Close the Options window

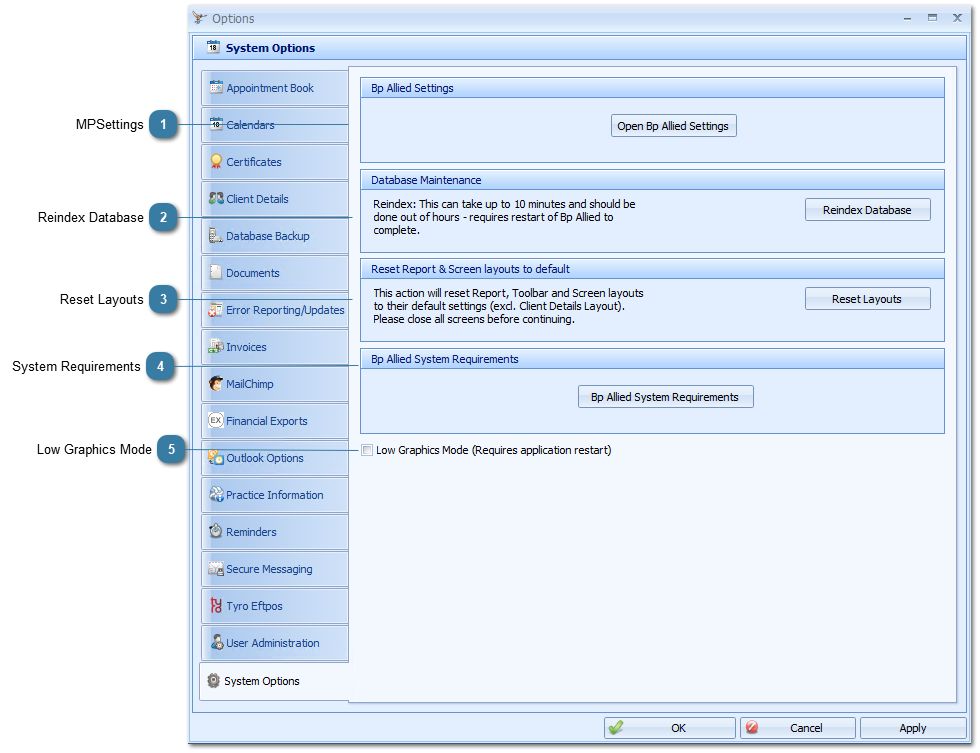(957, 17)
